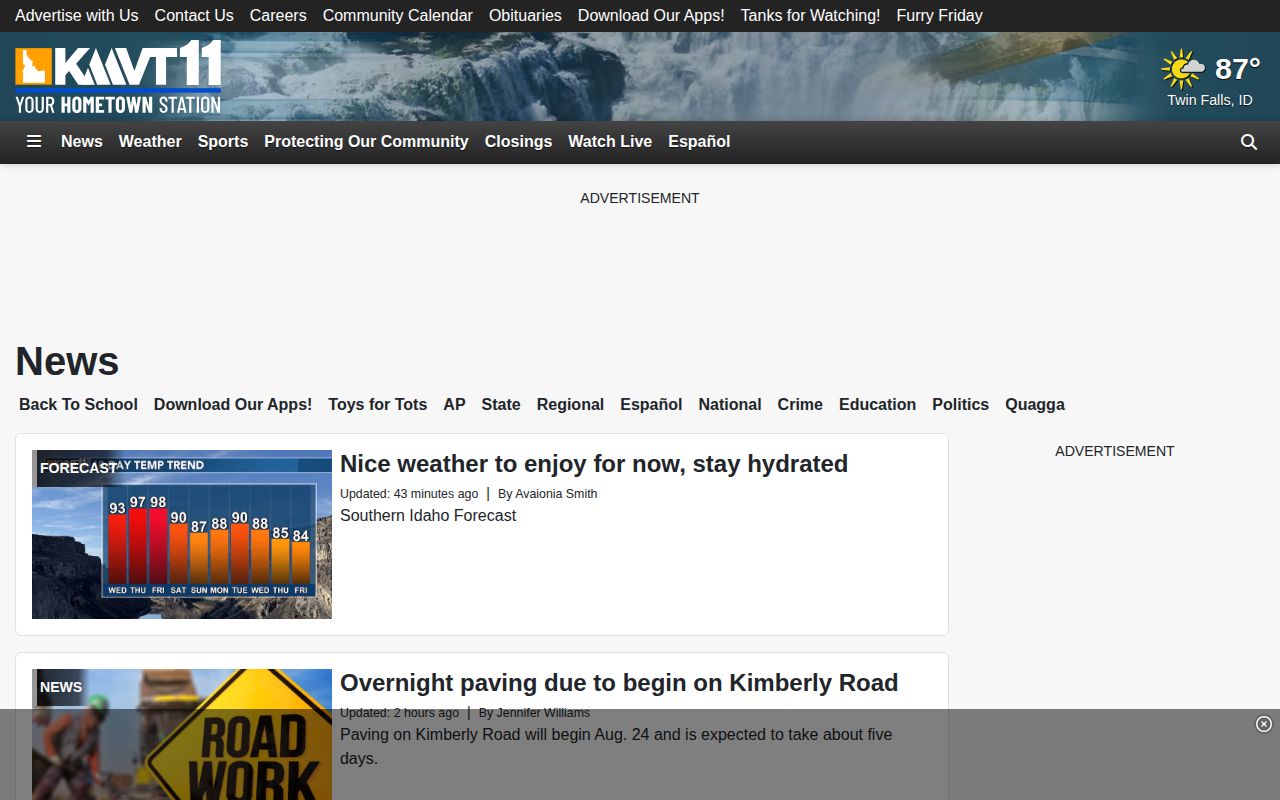Select Download Our Apps! news category

click(x=233, y=404)
